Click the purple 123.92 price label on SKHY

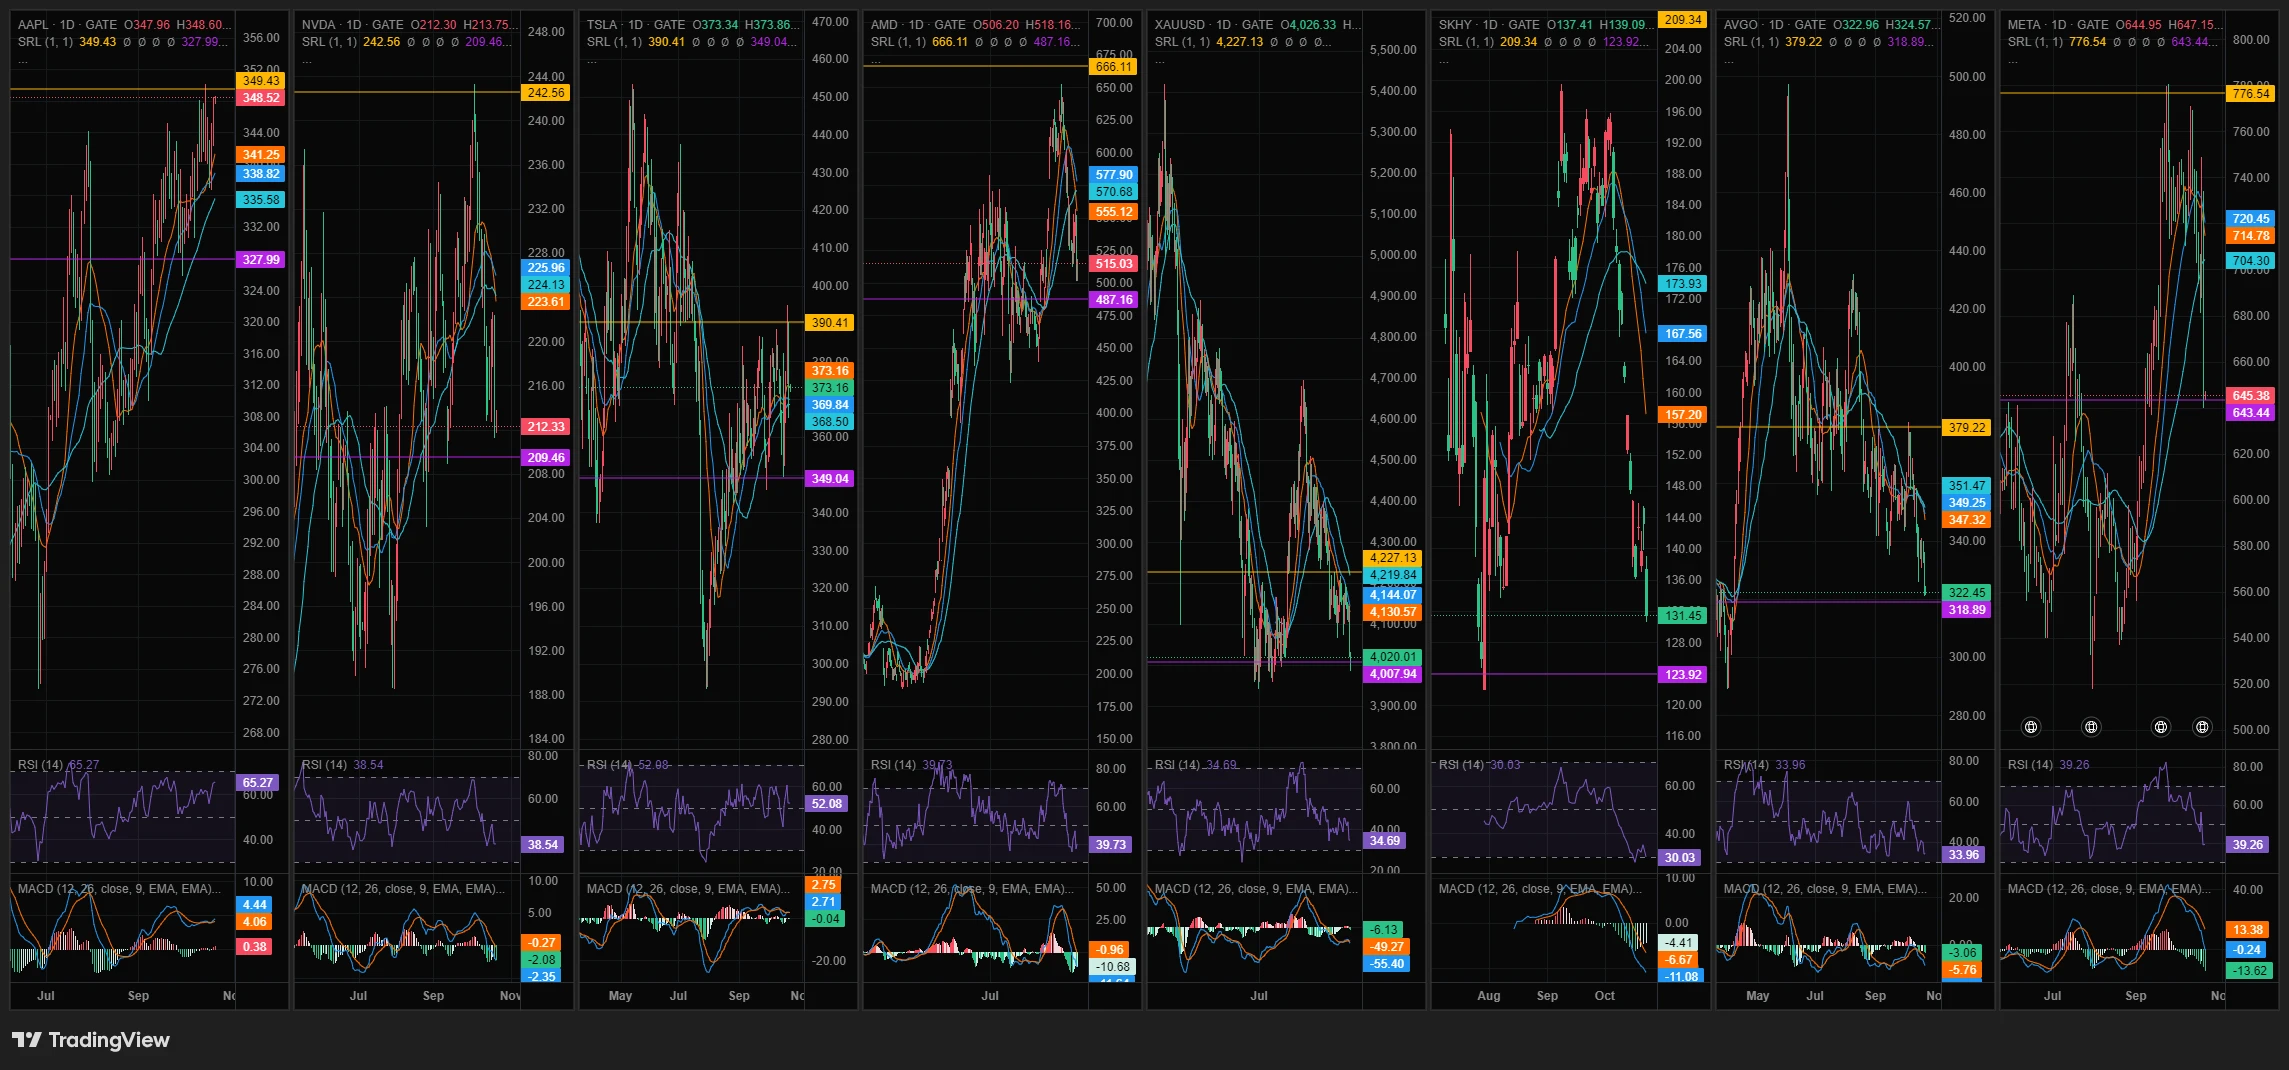[1683, 675]
